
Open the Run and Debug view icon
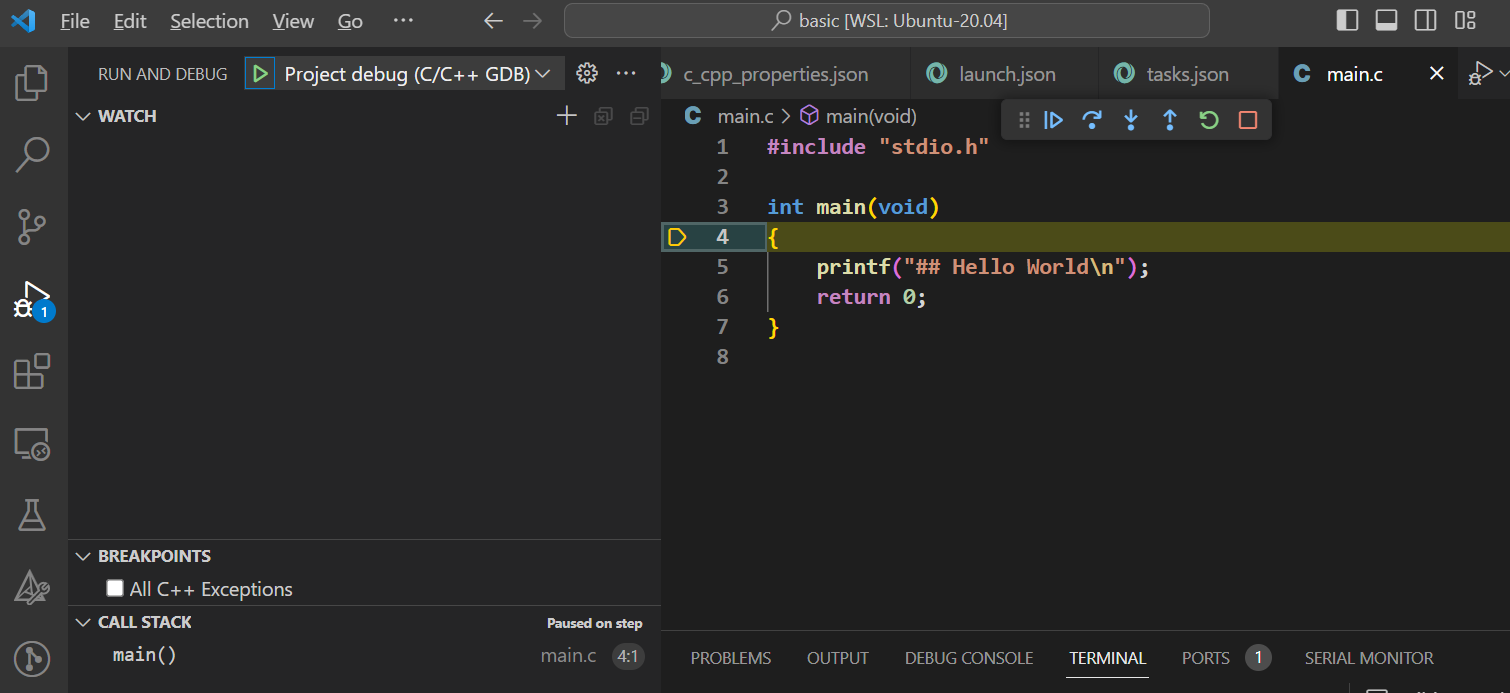[x=33, y=299]
